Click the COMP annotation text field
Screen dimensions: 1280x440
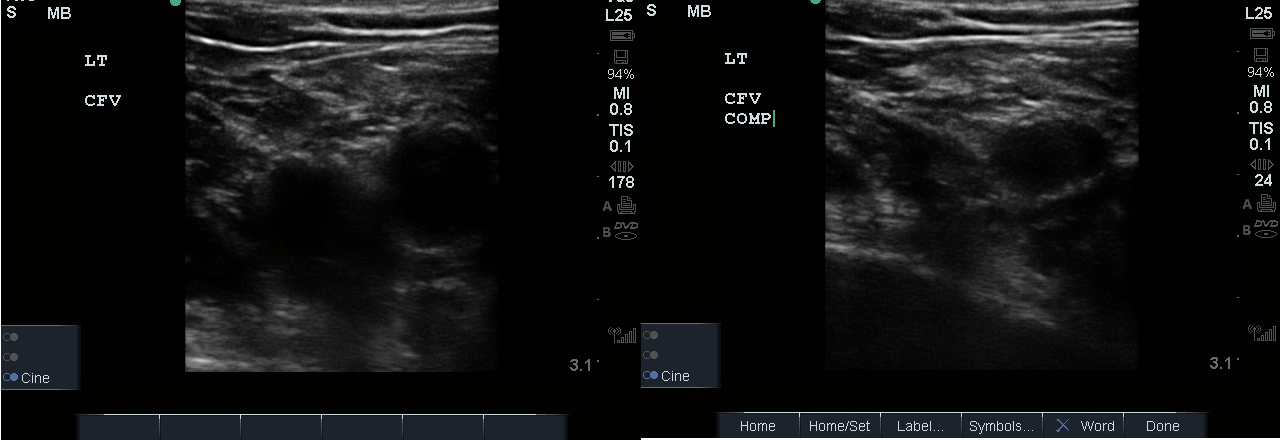pos(748,119)
